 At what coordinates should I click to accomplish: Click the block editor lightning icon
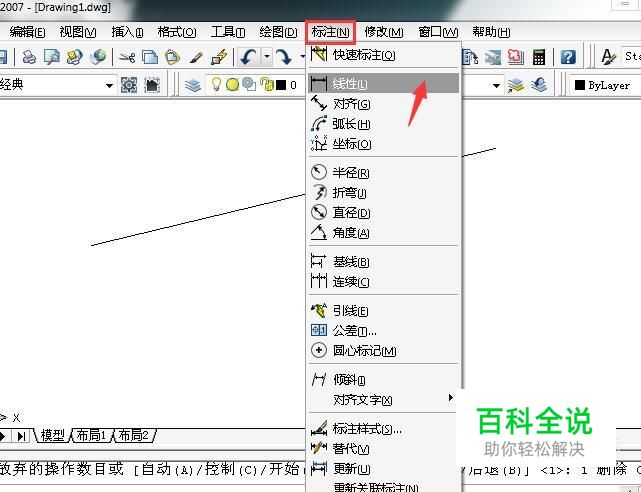point(219,57)
